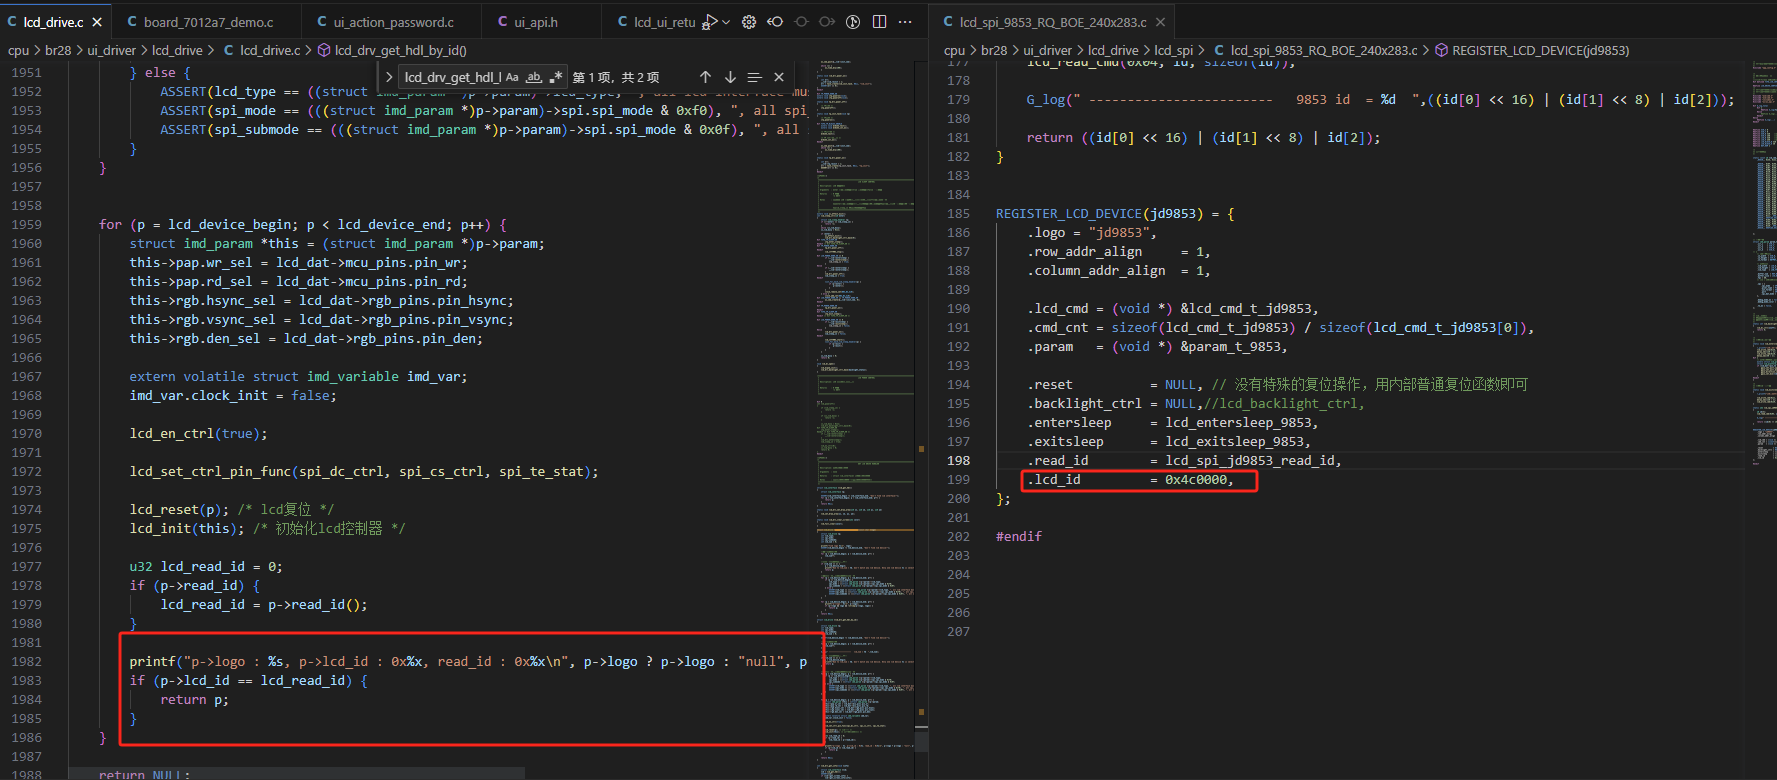Close the lcd_drive.c tab
The image size is (1777, 780).
pos(97,22)
